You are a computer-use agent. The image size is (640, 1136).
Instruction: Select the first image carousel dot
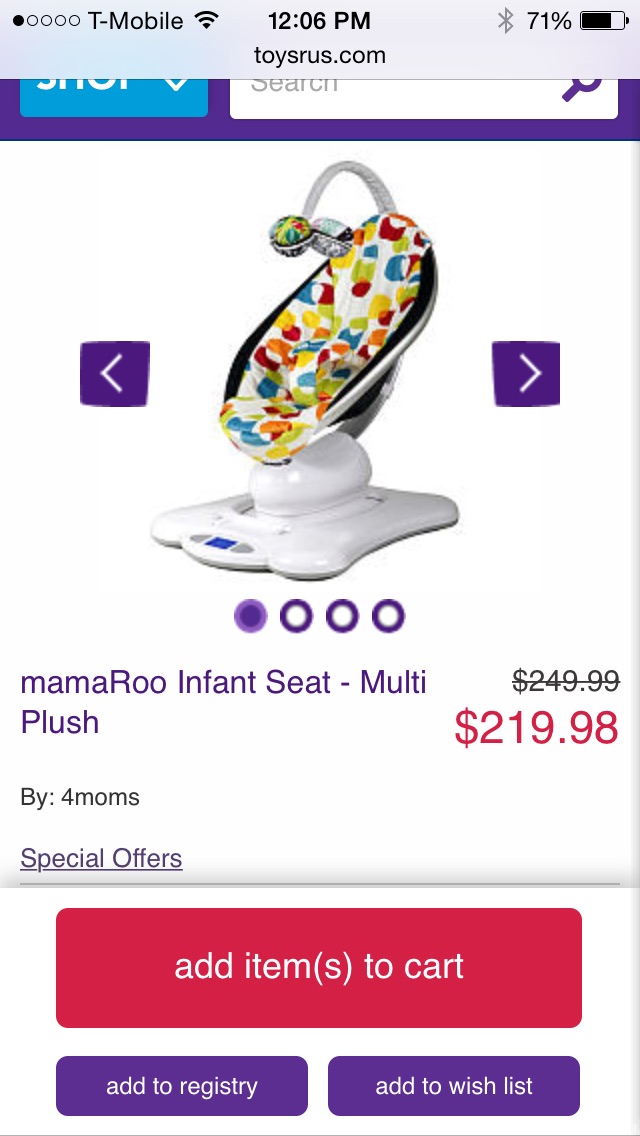[x=251, y=616]
